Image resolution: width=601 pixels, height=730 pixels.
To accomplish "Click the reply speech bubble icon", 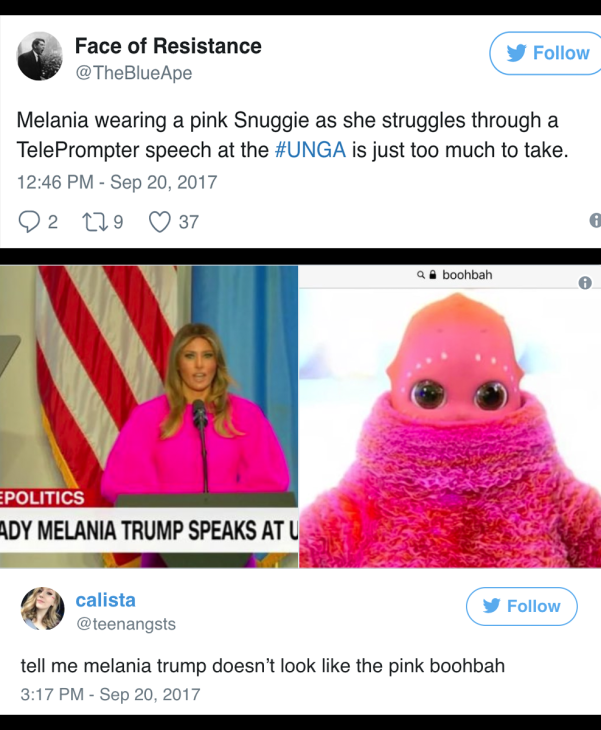I will click(29, 222).
